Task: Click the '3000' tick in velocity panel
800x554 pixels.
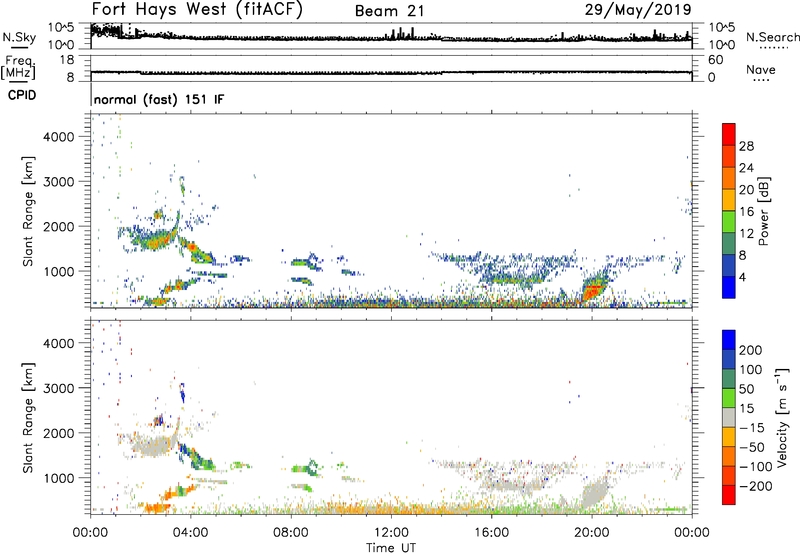Action: [x=59, y=388]
